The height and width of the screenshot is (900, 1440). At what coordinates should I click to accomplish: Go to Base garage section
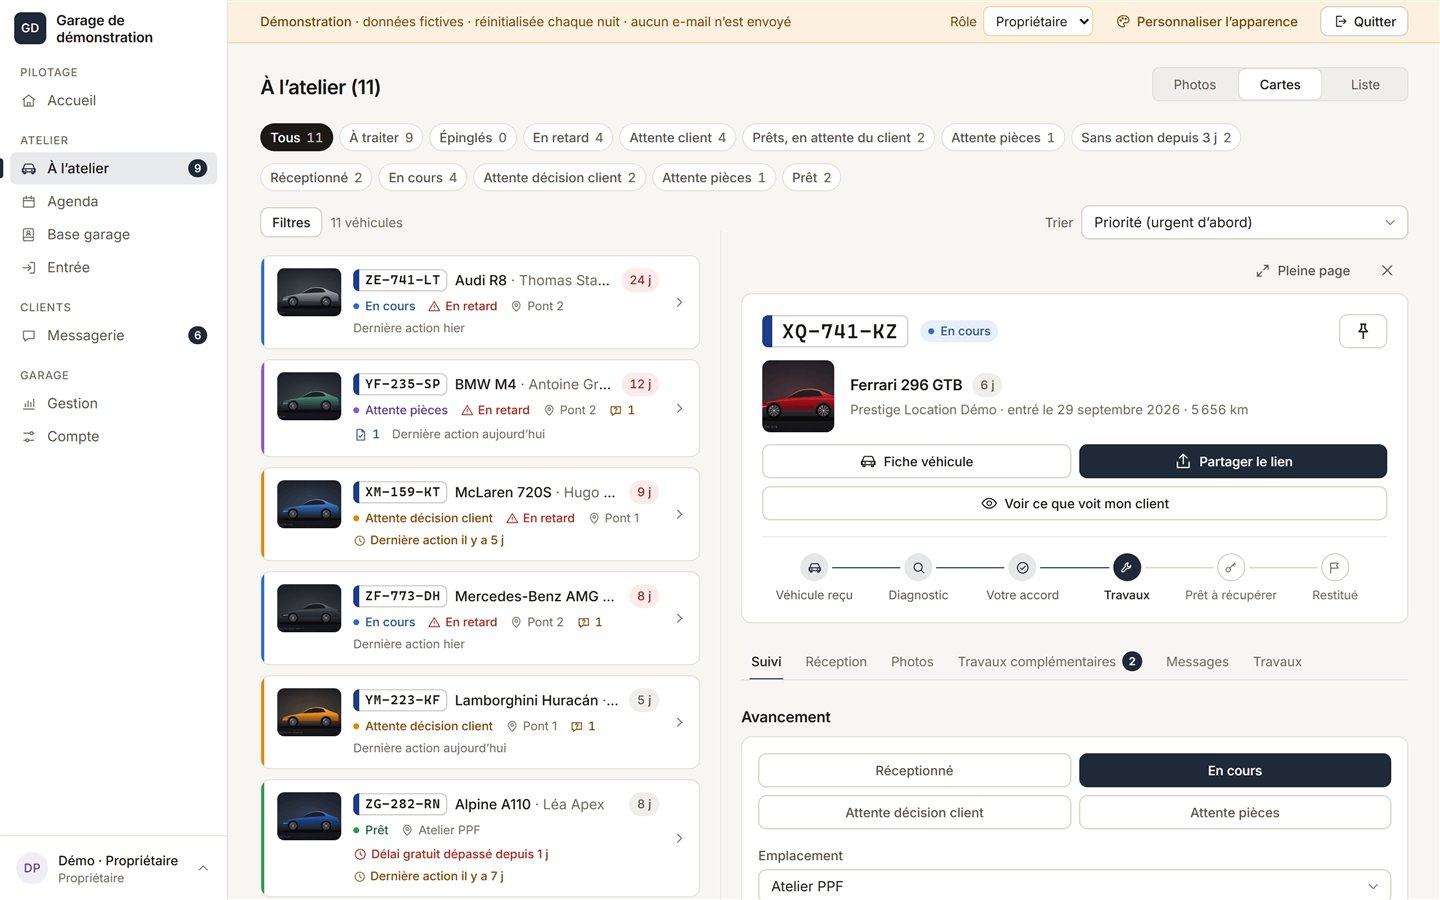tap(113, 234)
